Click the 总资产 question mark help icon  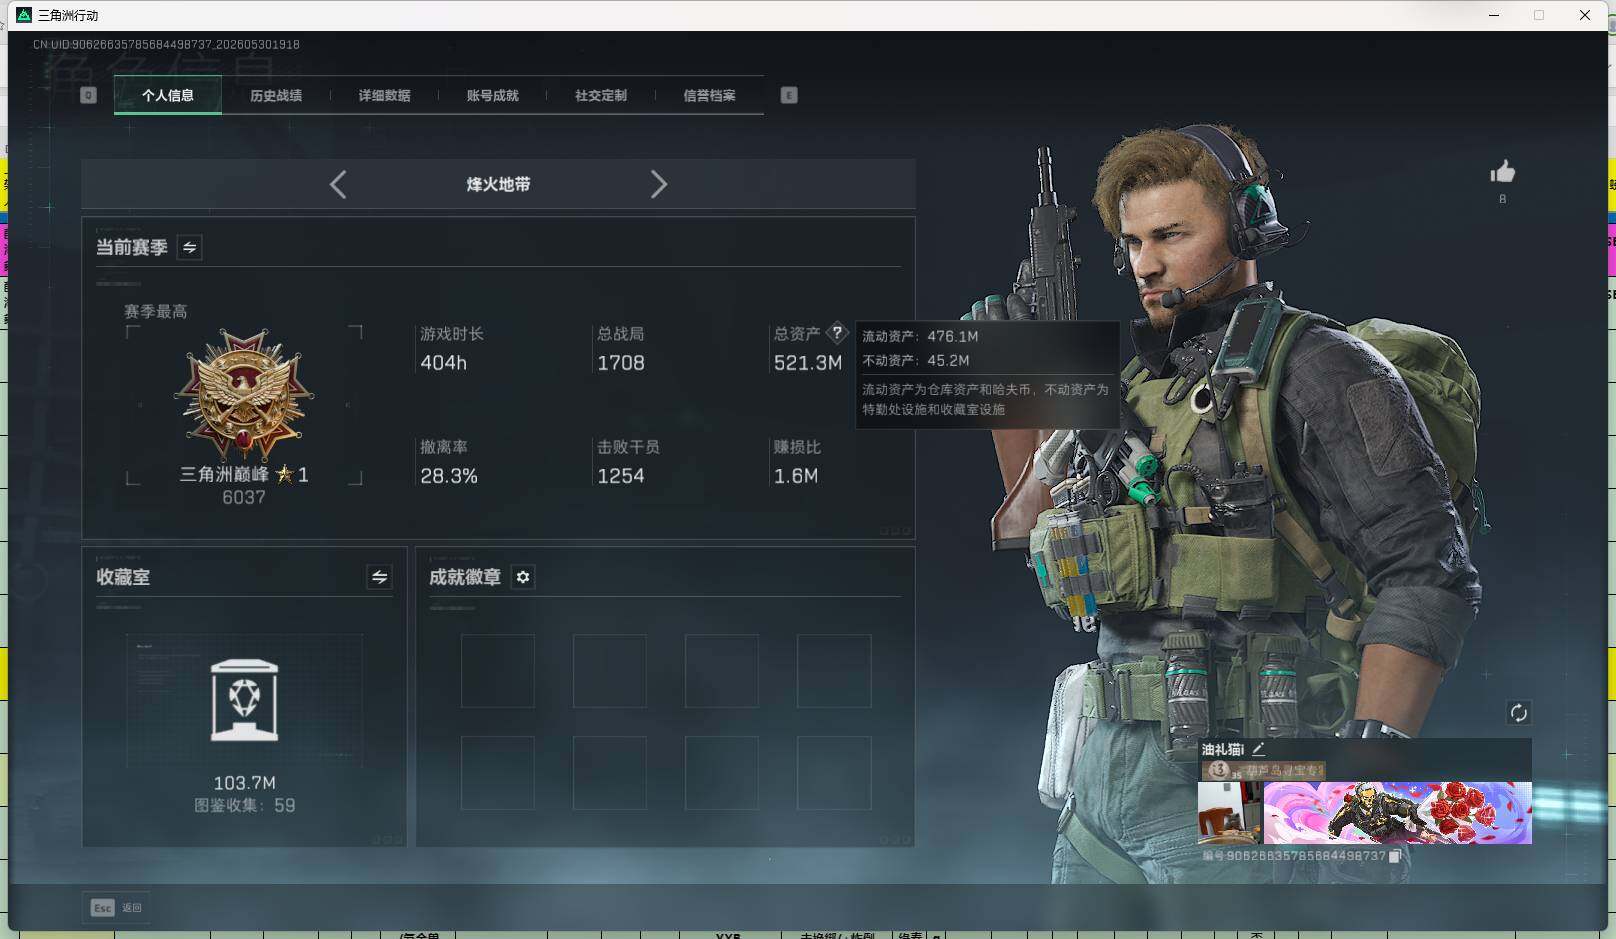click(837, 333)
